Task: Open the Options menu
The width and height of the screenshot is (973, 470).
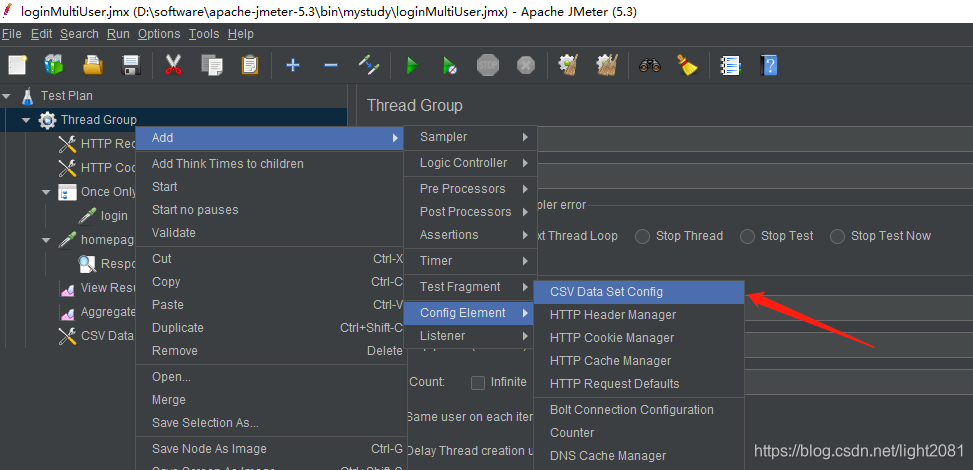Action: tap(159, 34)
